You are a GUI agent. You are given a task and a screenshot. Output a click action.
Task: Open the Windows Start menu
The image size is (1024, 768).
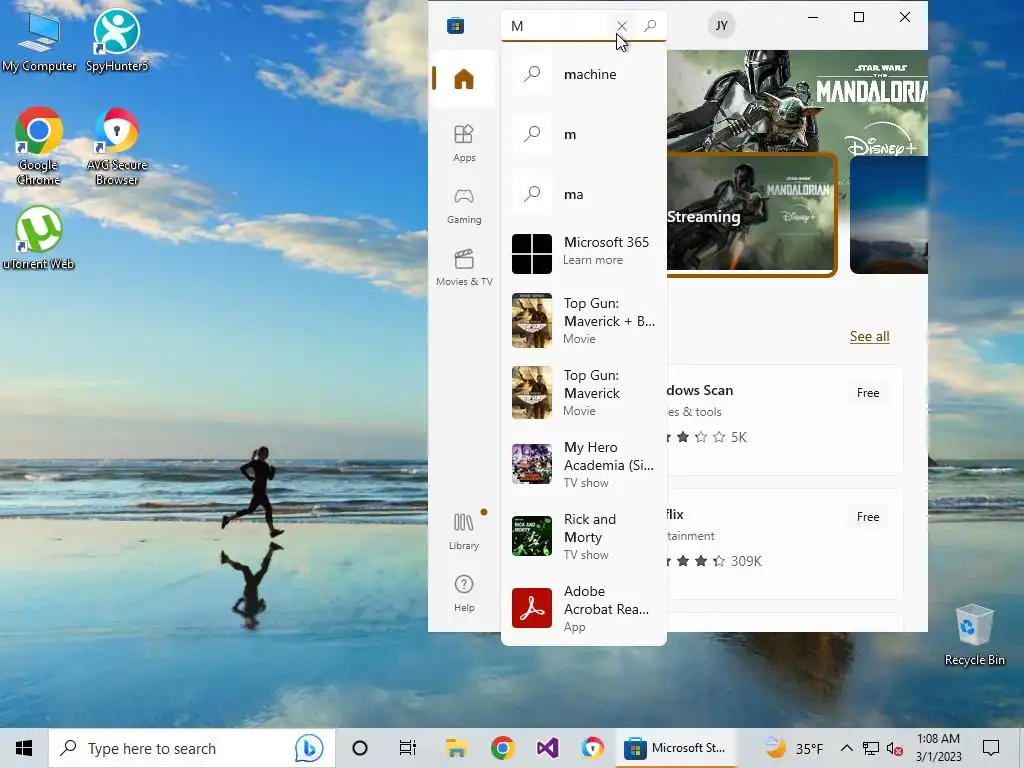24,748
